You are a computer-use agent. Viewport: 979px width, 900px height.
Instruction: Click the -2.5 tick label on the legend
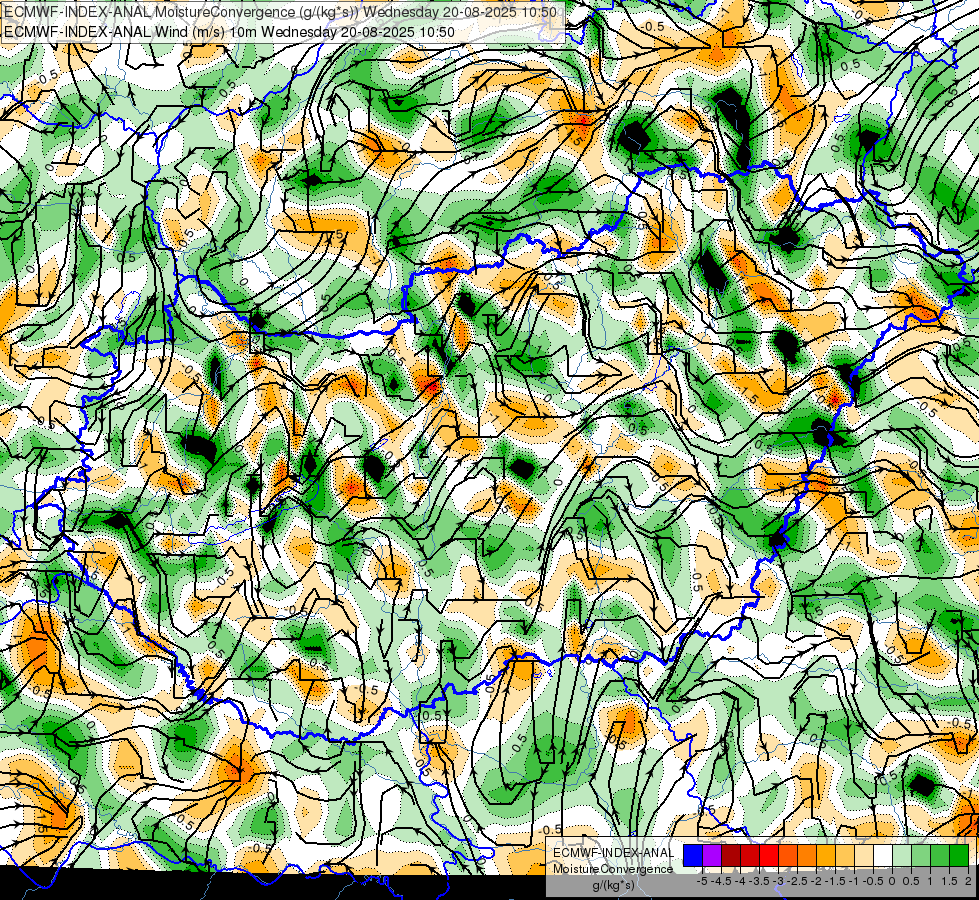point(797,881)
